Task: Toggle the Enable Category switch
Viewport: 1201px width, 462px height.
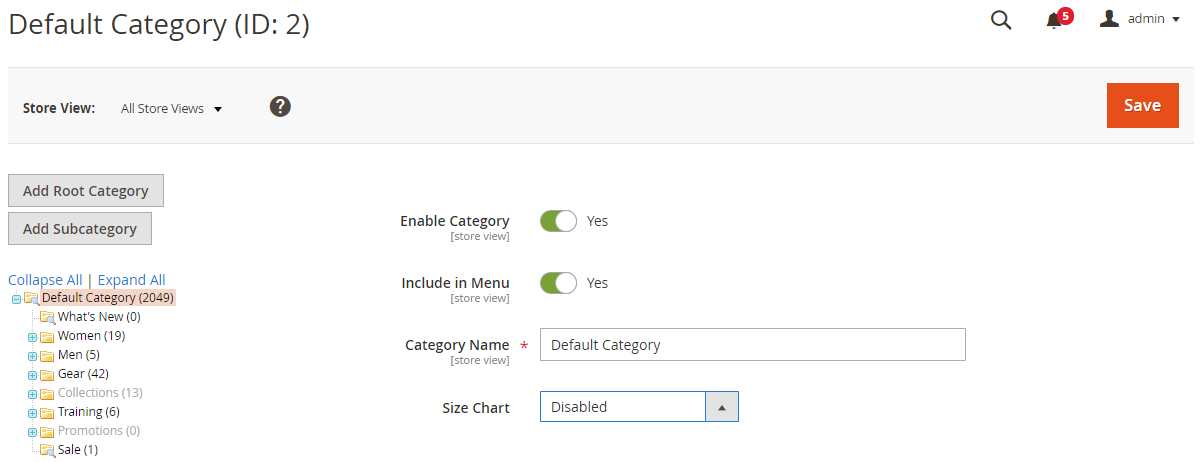Action: coord(558,221)
